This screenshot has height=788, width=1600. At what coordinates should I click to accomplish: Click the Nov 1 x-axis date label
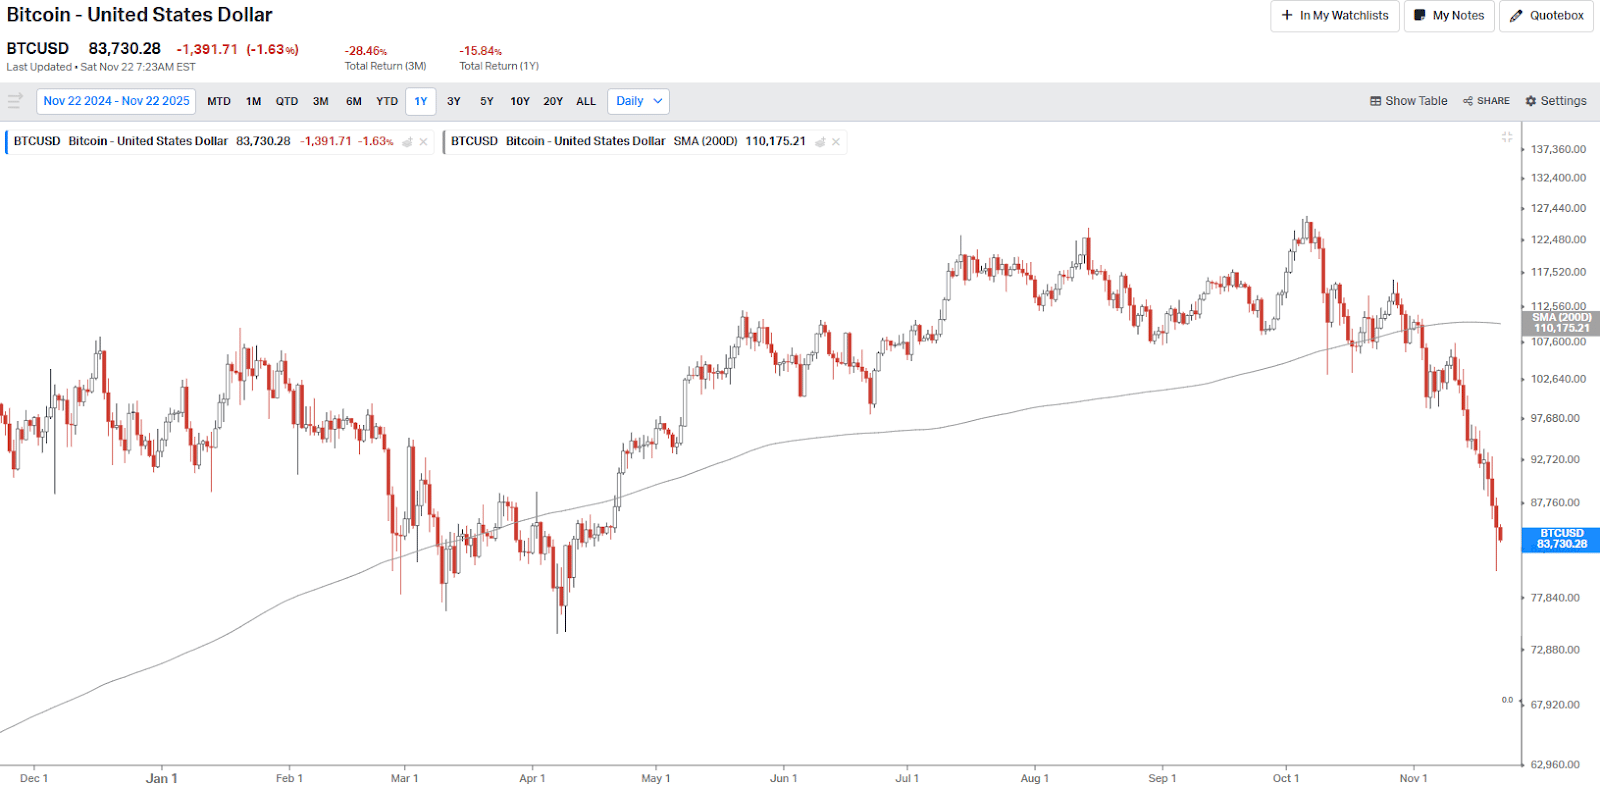click(1413, 778)
